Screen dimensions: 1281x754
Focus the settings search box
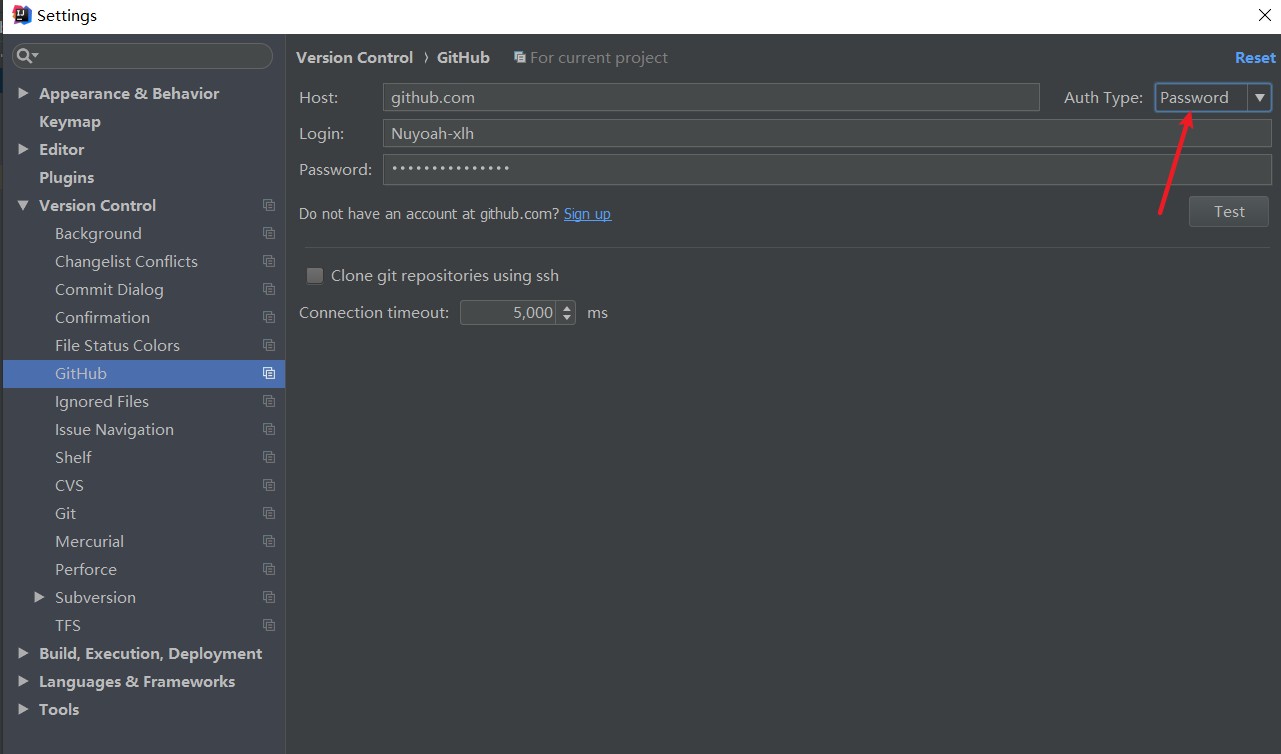pos(142,56)
